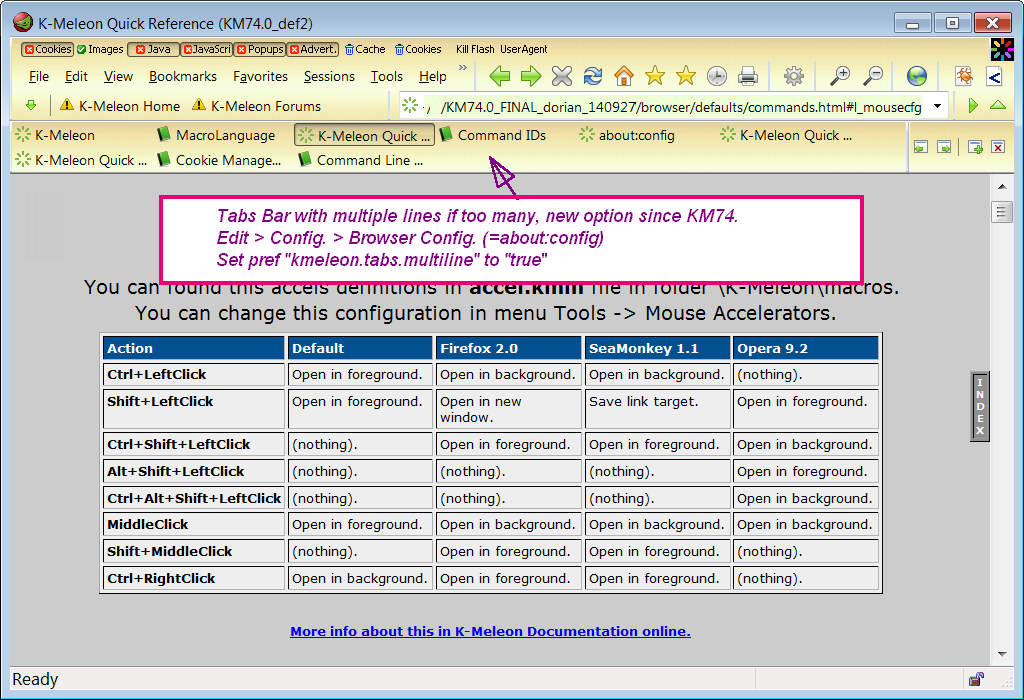Print the page using the printer icon
Viewport: 1024px width, 700px height.
pyautogui.click(x=747, y=76)
